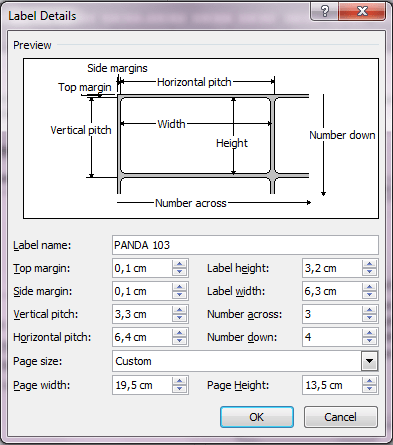Click the Label height text field
The image size is (393, 445).
coord(332,268)
